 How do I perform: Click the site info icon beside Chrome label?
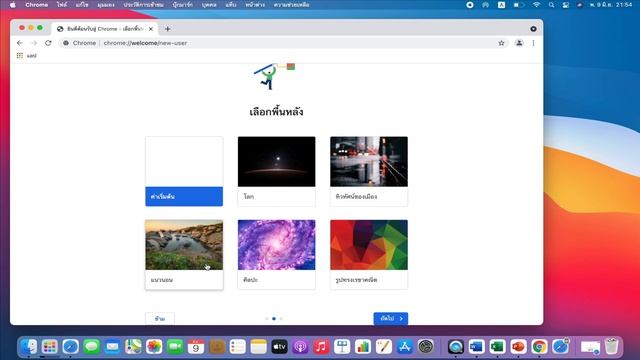pyautogui.click(x=66, y=43)
